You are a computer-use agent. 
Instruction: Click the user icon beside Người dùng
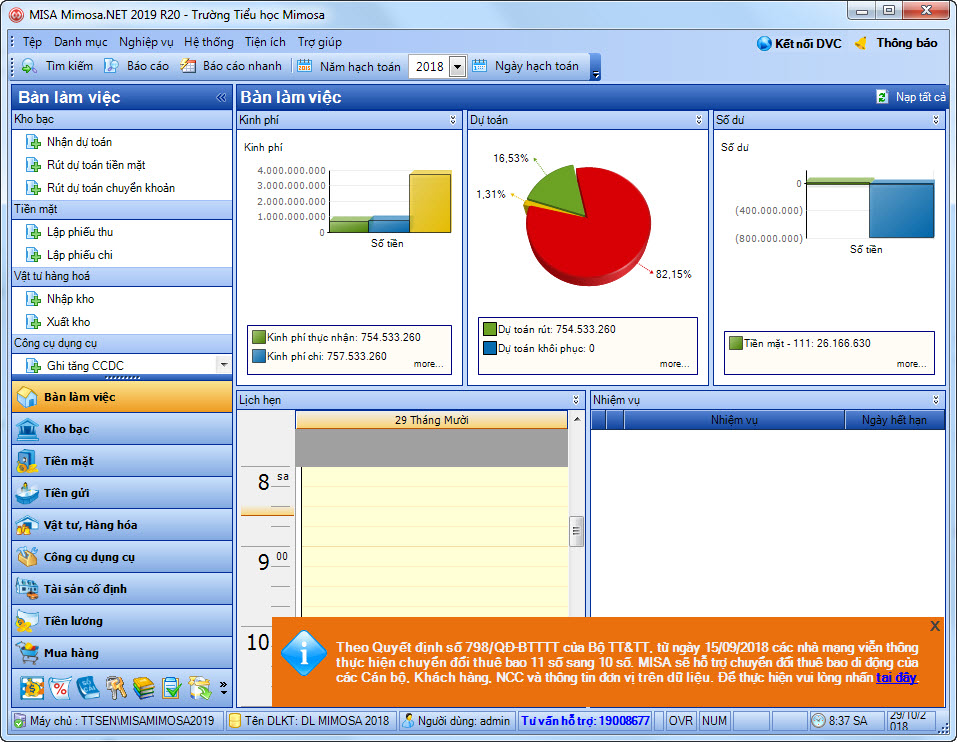408,721
